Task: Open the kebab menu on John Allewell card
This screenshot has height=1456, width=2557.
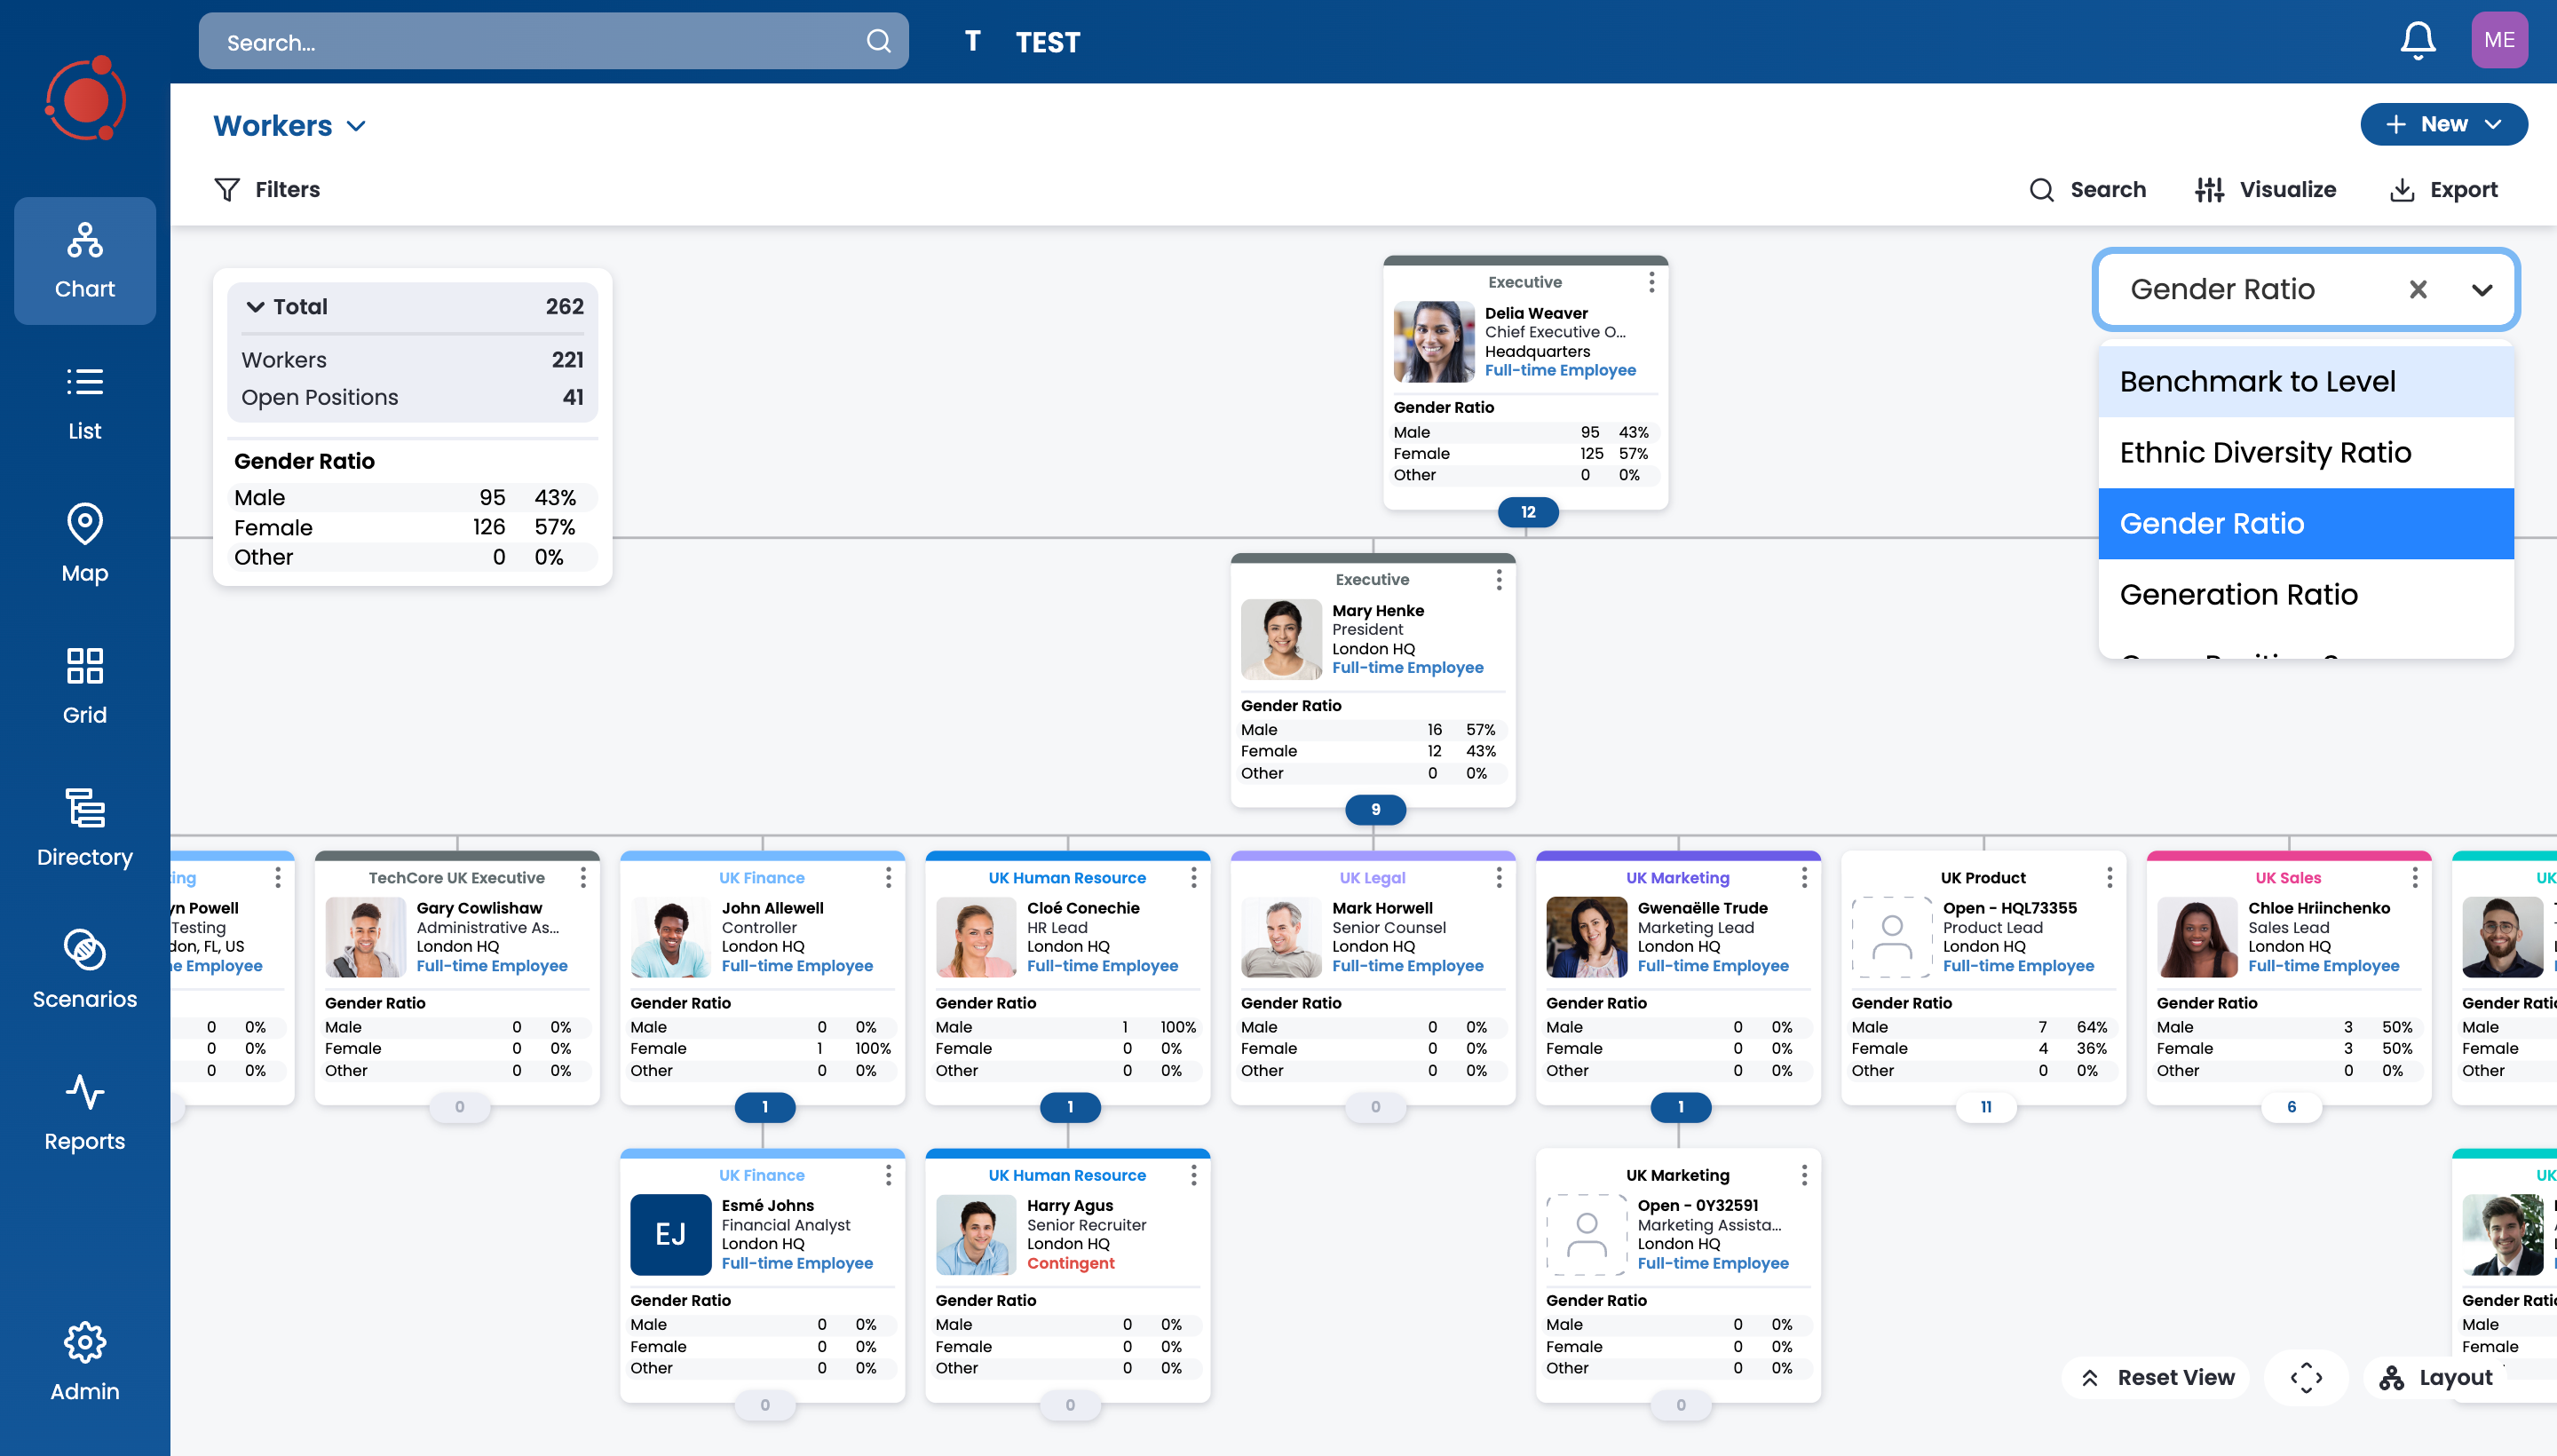Action: coord(888,877)
